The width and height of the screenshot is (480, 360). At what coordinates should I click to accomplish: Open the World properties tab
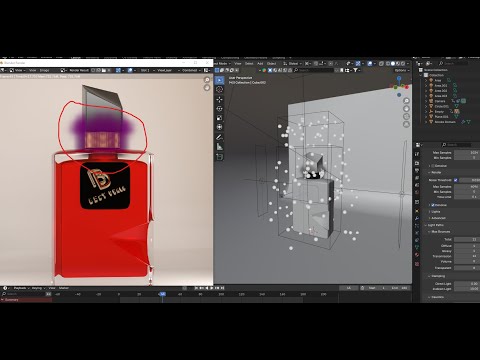[417, 192]
